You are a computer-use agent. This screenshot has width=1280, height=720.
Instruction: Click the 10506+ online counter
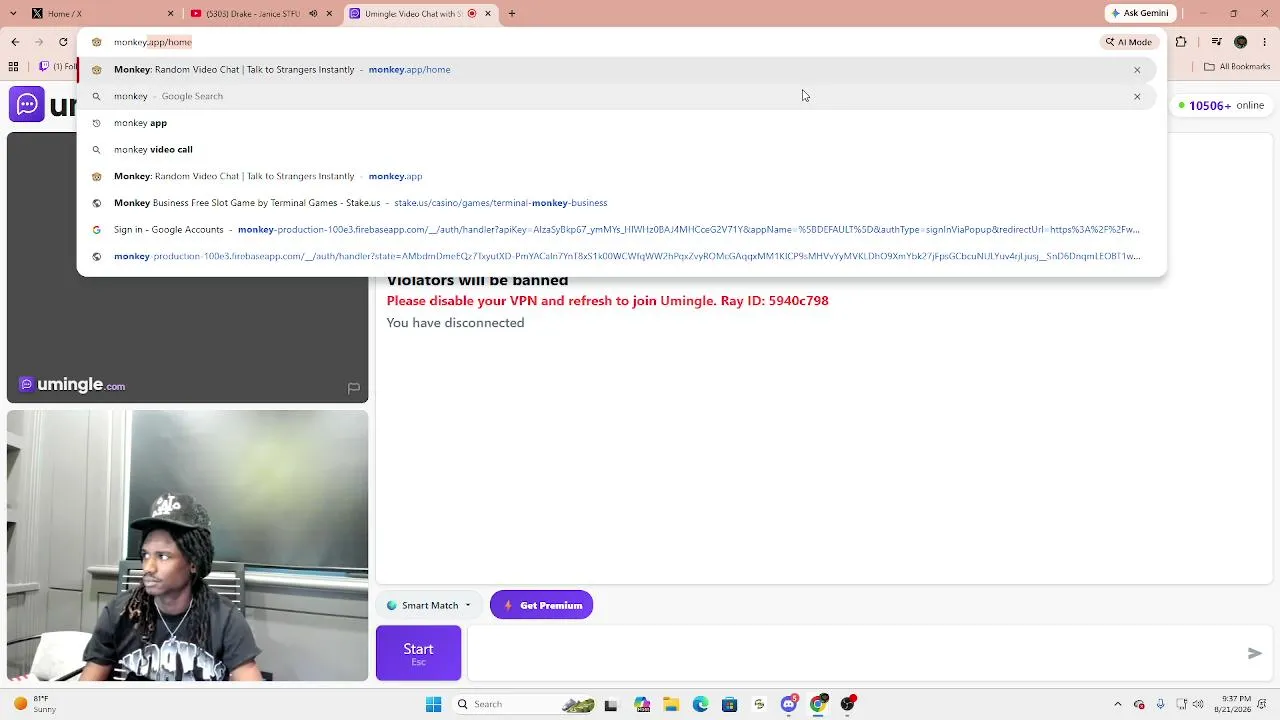click(1221, 105)
